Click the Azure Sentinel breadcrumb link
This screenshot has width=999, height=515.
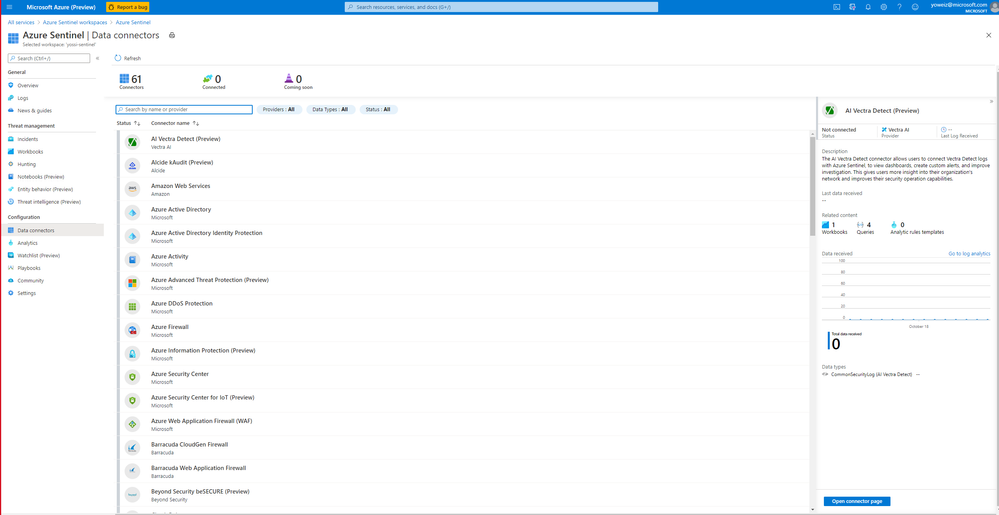tap(133, 22)
